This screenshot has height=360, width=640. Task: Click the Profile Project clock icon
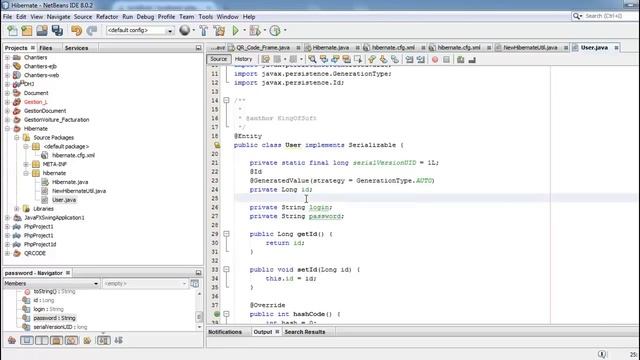[275, 31]
